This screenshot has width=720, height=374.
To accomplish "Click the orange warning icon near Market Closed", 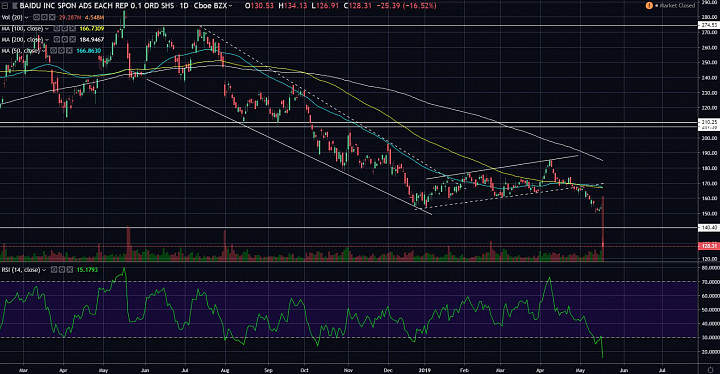I will [x=649, y=6].
